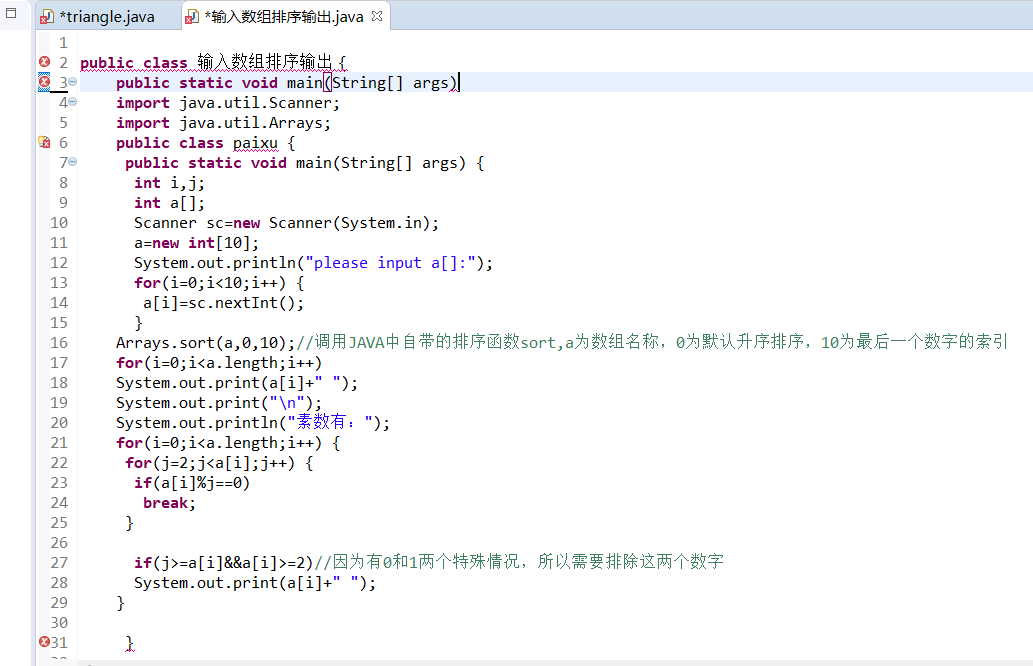This screenshot has height=666, width=1033.
Task: Click the triangle.java tab file icon
Action: click(x=47, y=16)
